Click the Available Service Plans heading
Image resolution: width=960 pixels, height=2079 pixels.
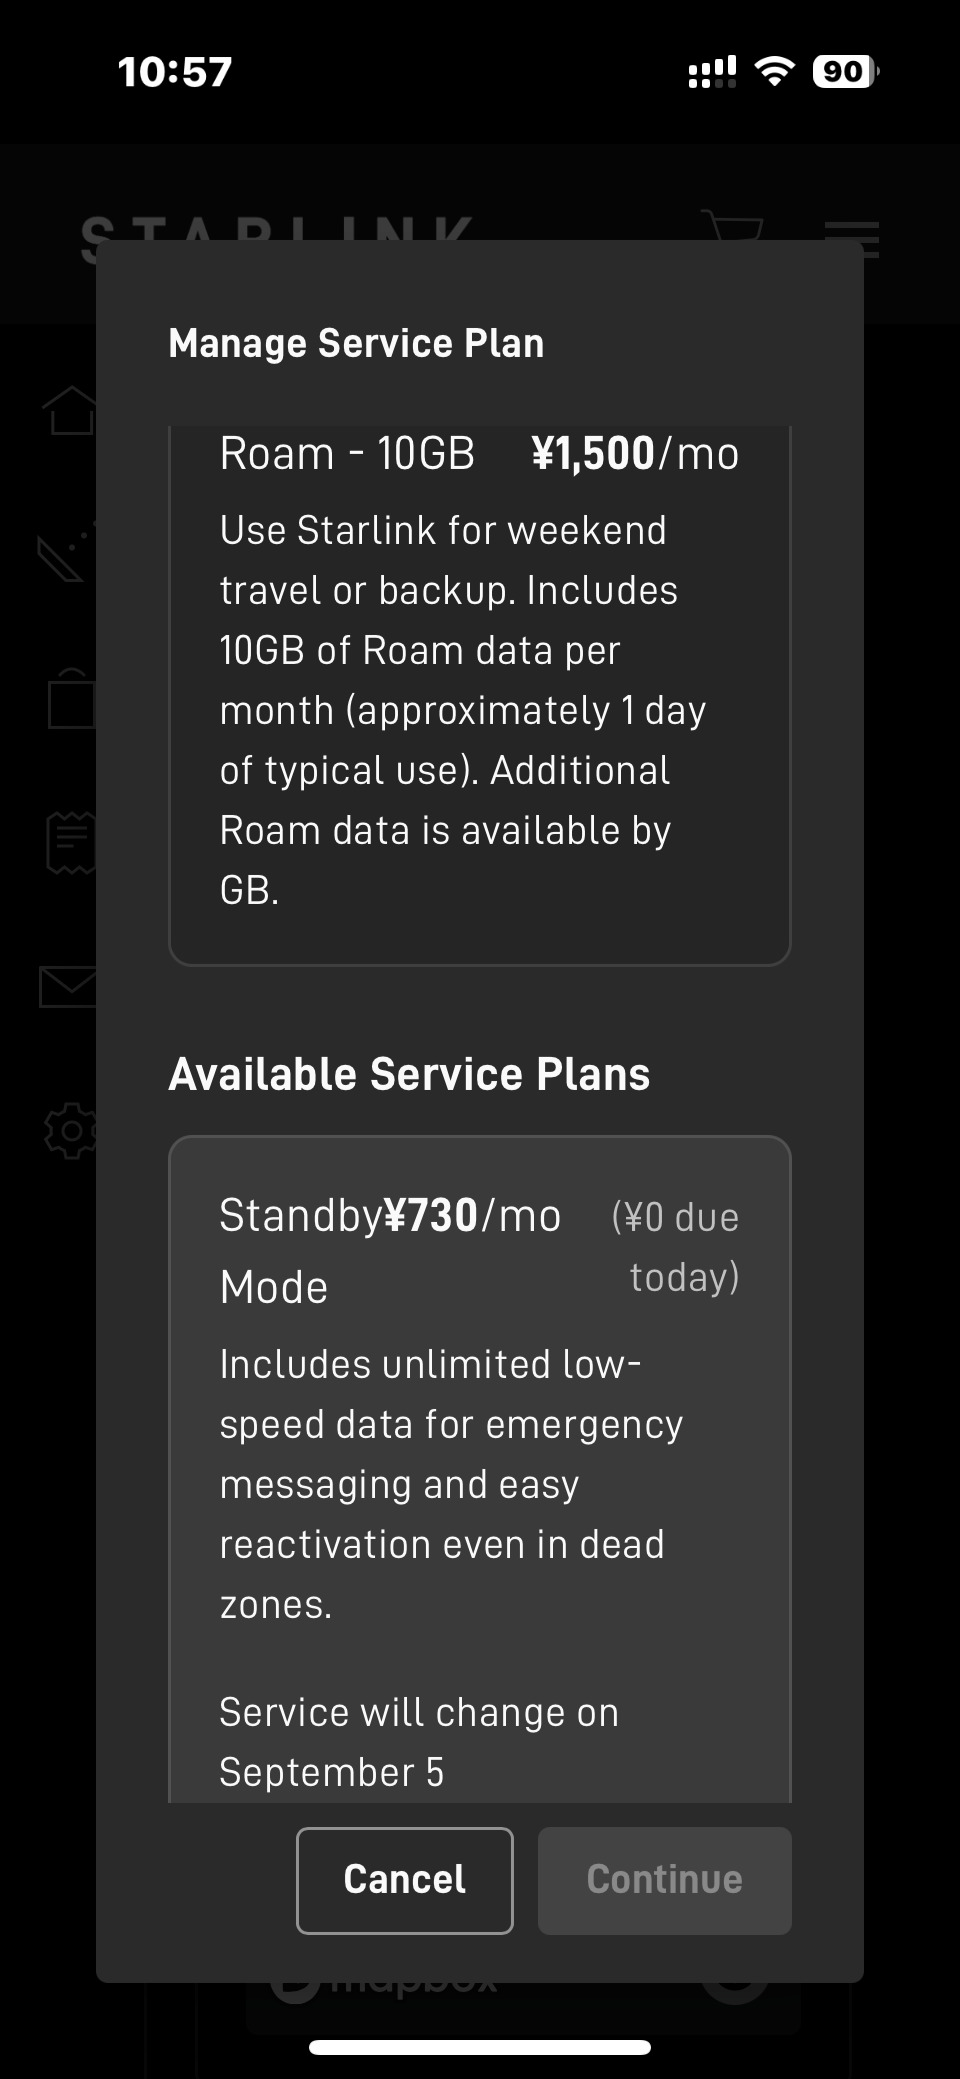[x=409, y=1074]
